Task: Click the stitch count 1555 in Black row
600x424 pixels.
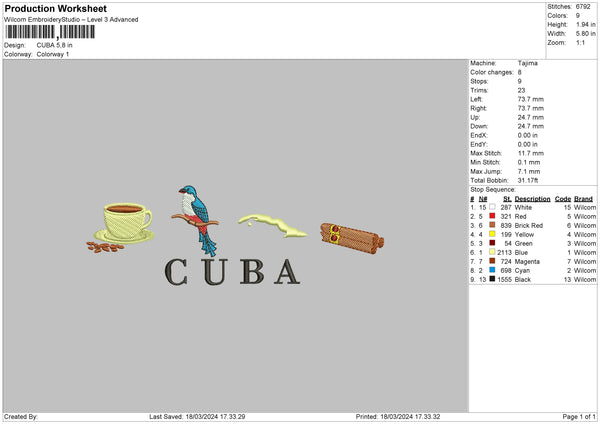Action: (504, 280)
